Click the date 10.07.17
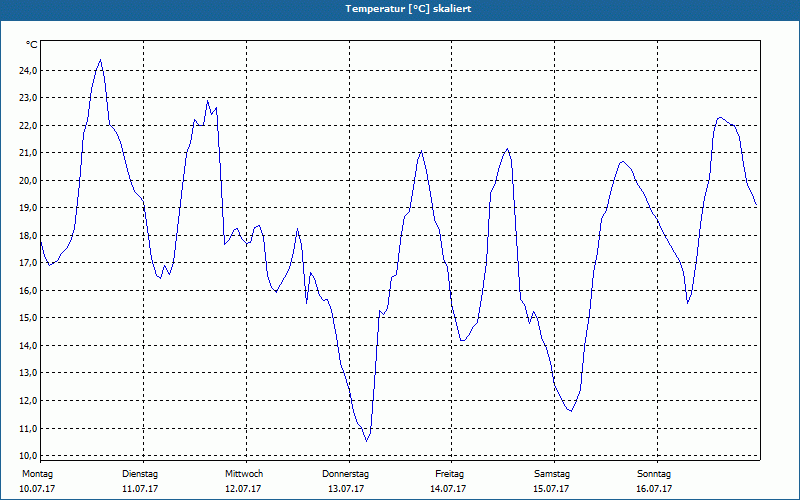Screen dimensions: 800x500 37,489
